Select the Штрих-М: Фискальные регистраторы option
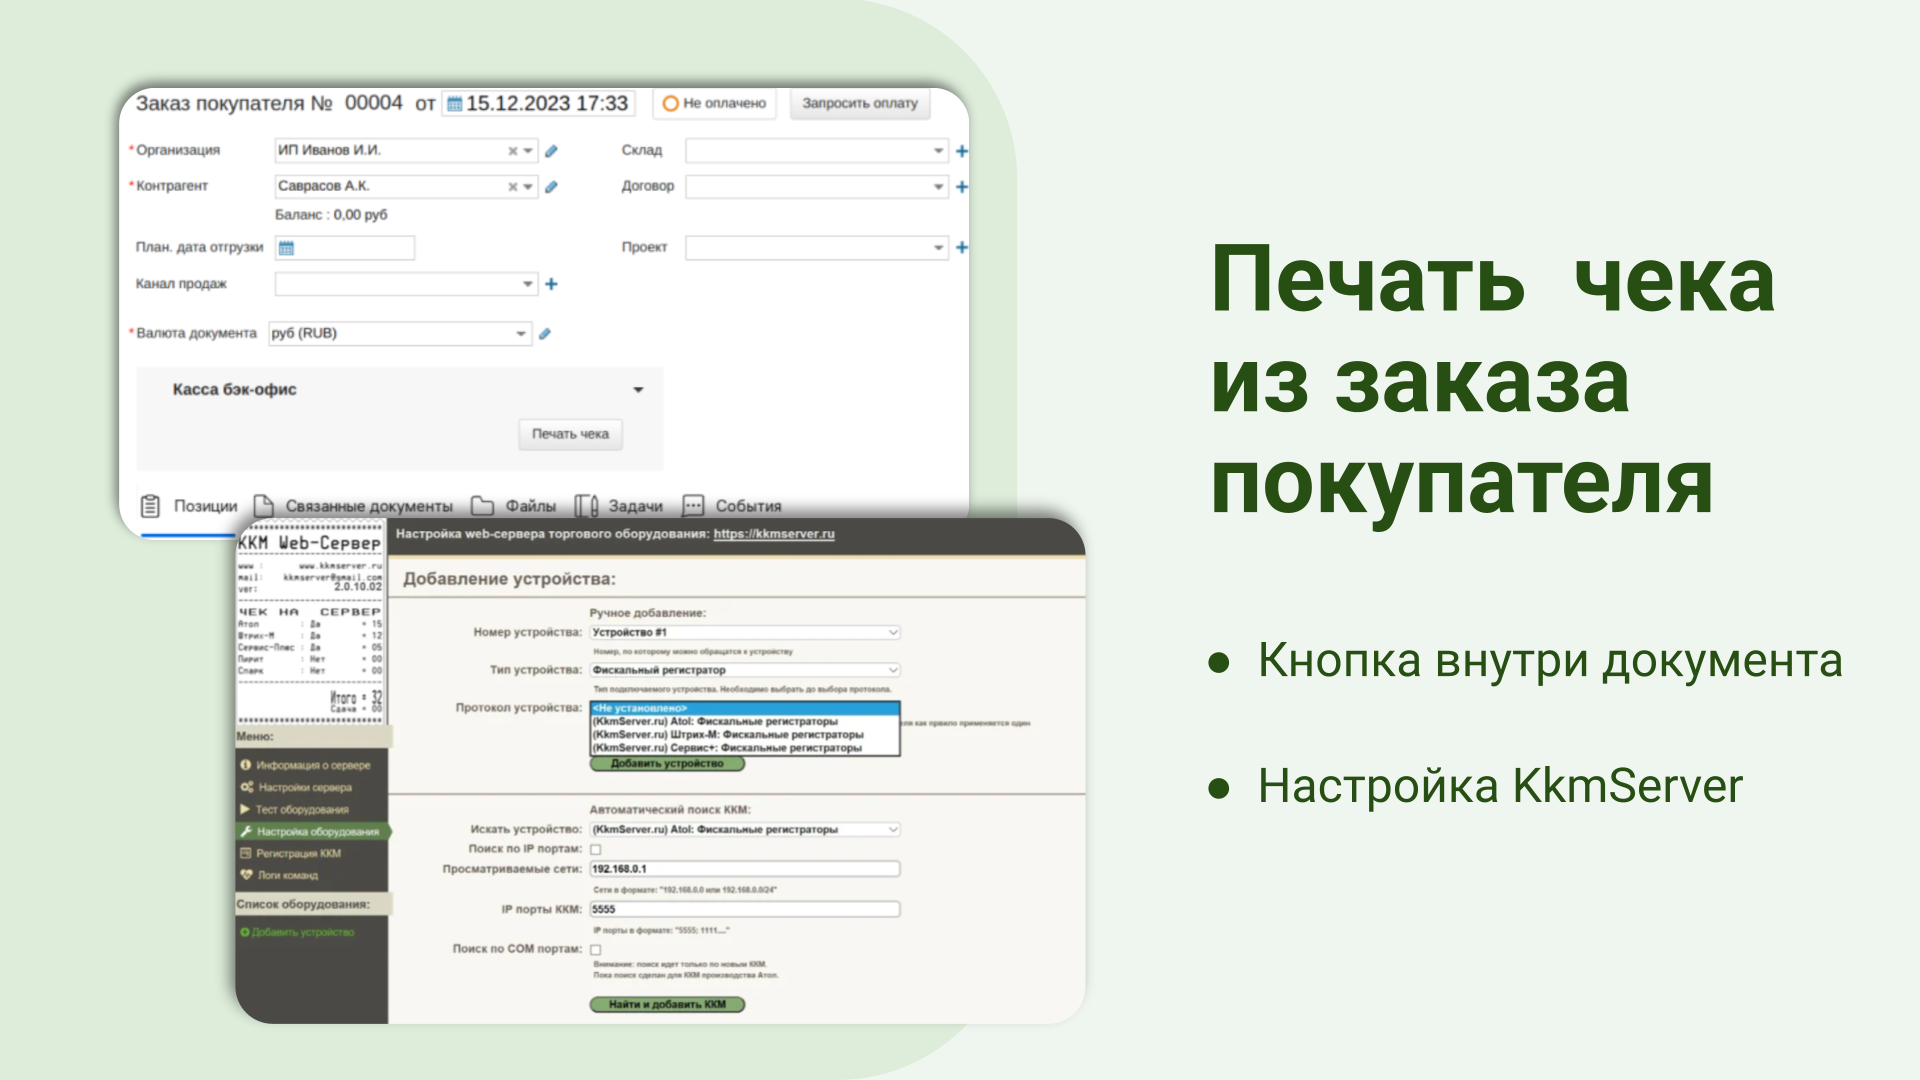This screenshot has height=1080, width=1920. tap(745, 734)
